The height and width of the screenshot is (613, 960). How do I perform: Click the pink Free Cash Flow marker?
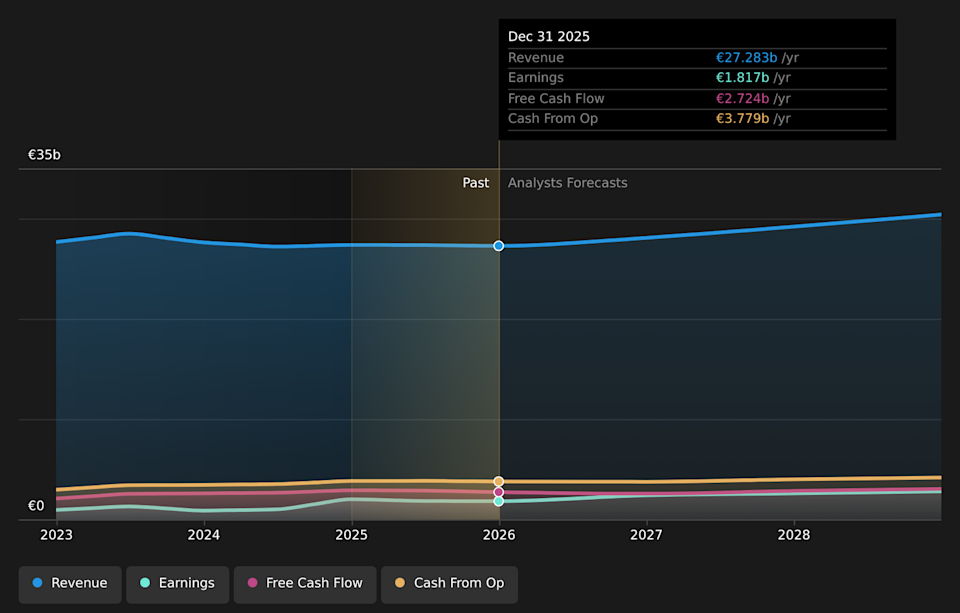click(498, 492)
